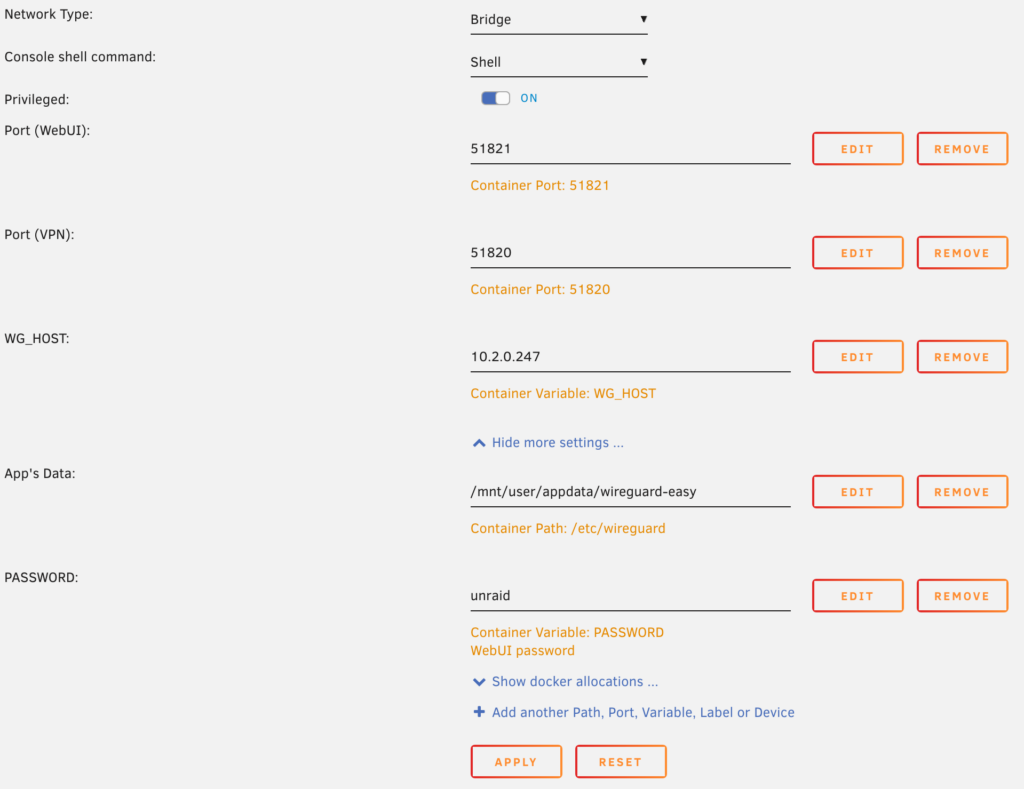Click the Port (VPN) value field

(630, 253)
